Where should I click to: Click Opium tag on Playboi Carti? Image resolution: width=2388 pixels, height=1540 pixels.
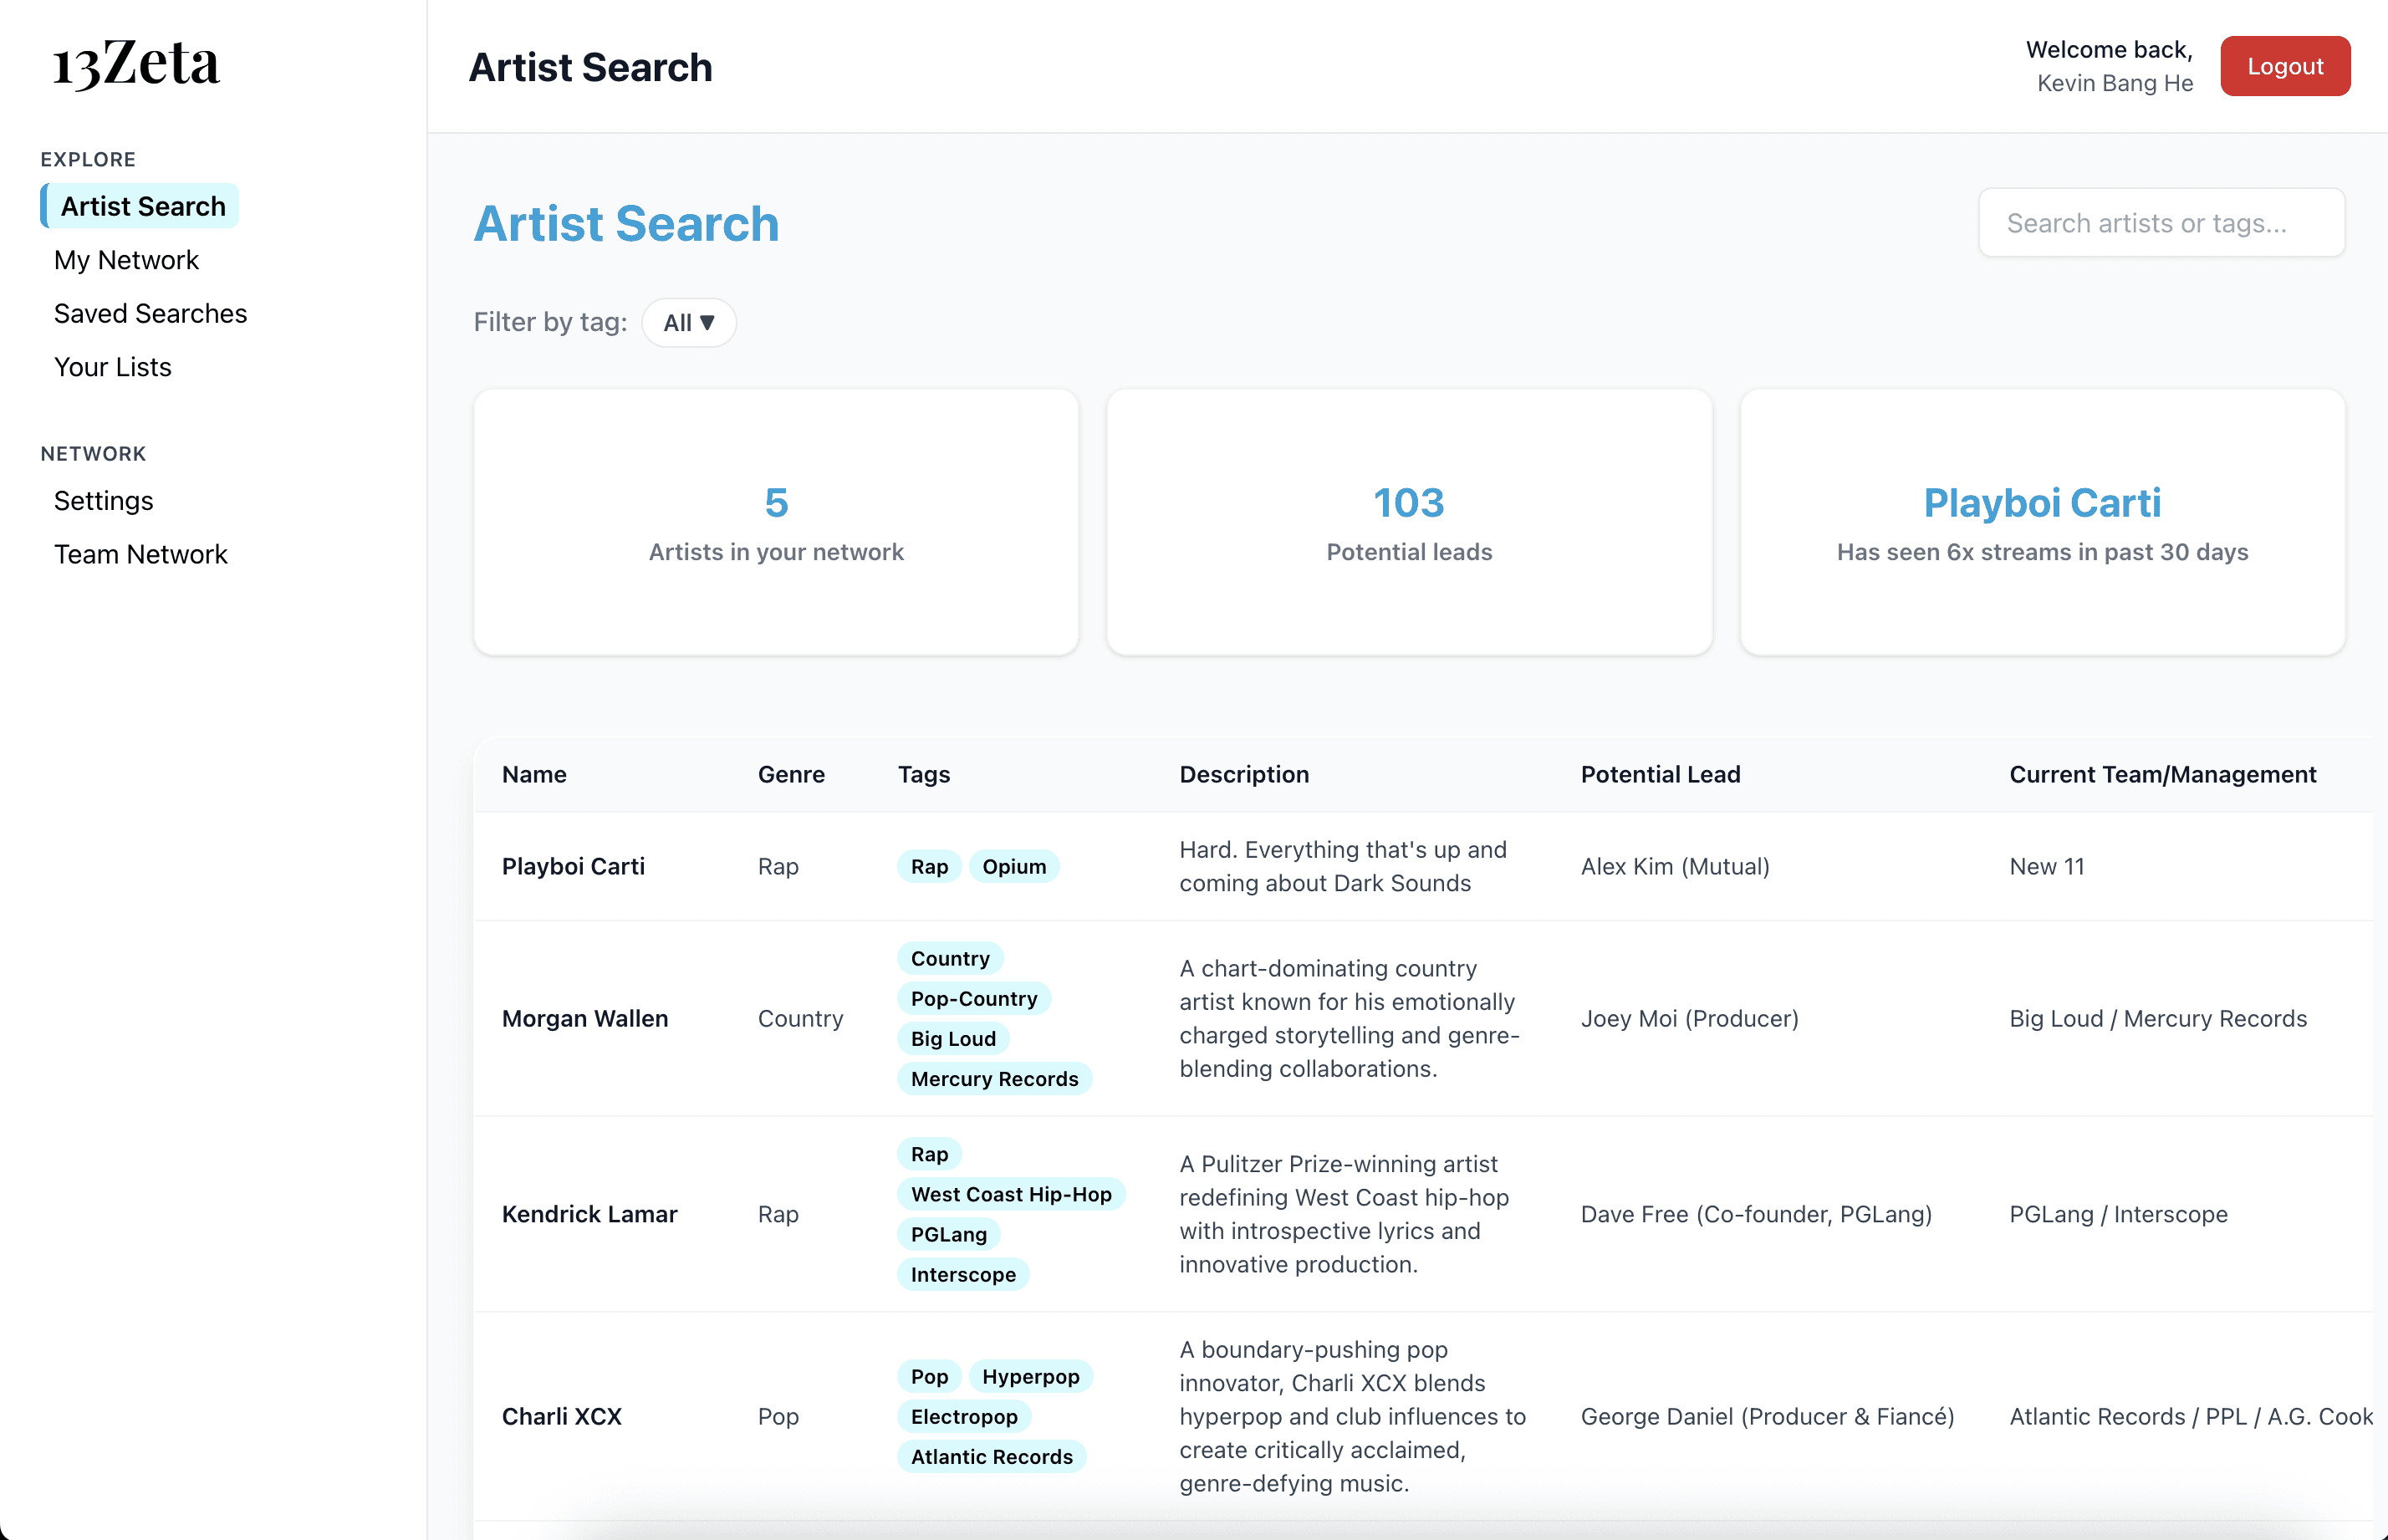[1014, 866]
